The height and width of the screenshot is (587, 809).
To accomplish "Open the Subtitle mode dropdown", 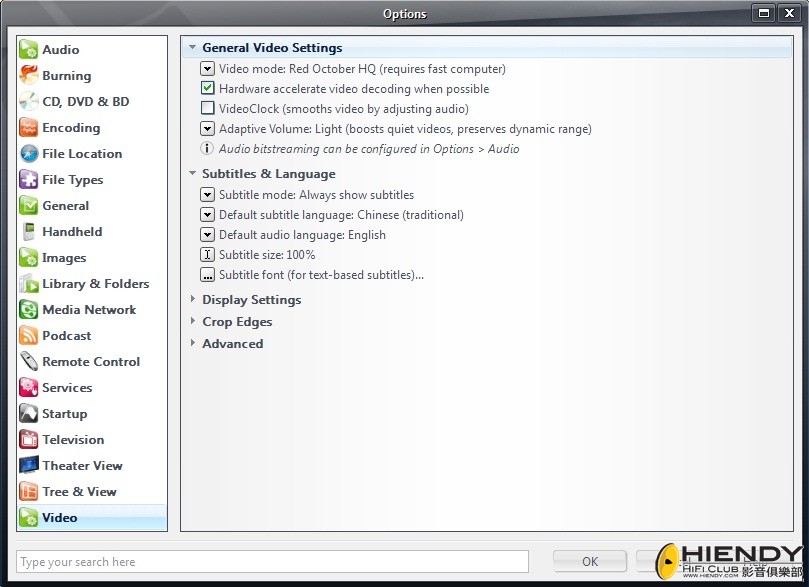I will 207,194.
